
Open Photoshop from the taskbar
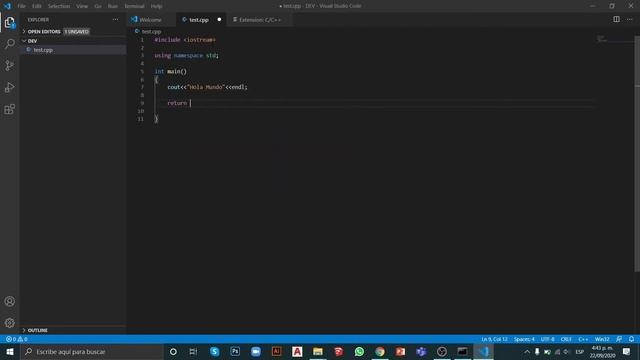pyautogui.click(x=235, y=351)
